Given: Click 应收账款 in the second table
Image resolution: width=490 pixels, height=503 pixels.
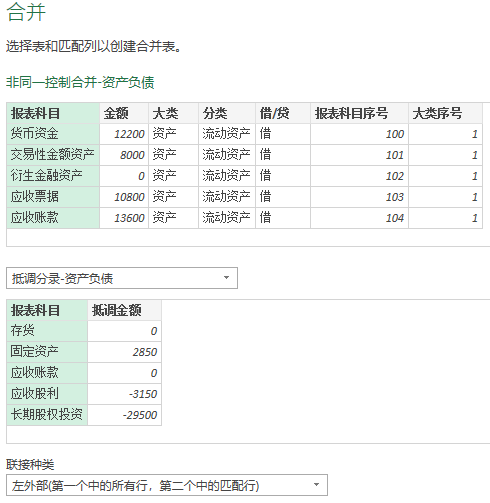Looking at the screenshot, I should point(47,373).
